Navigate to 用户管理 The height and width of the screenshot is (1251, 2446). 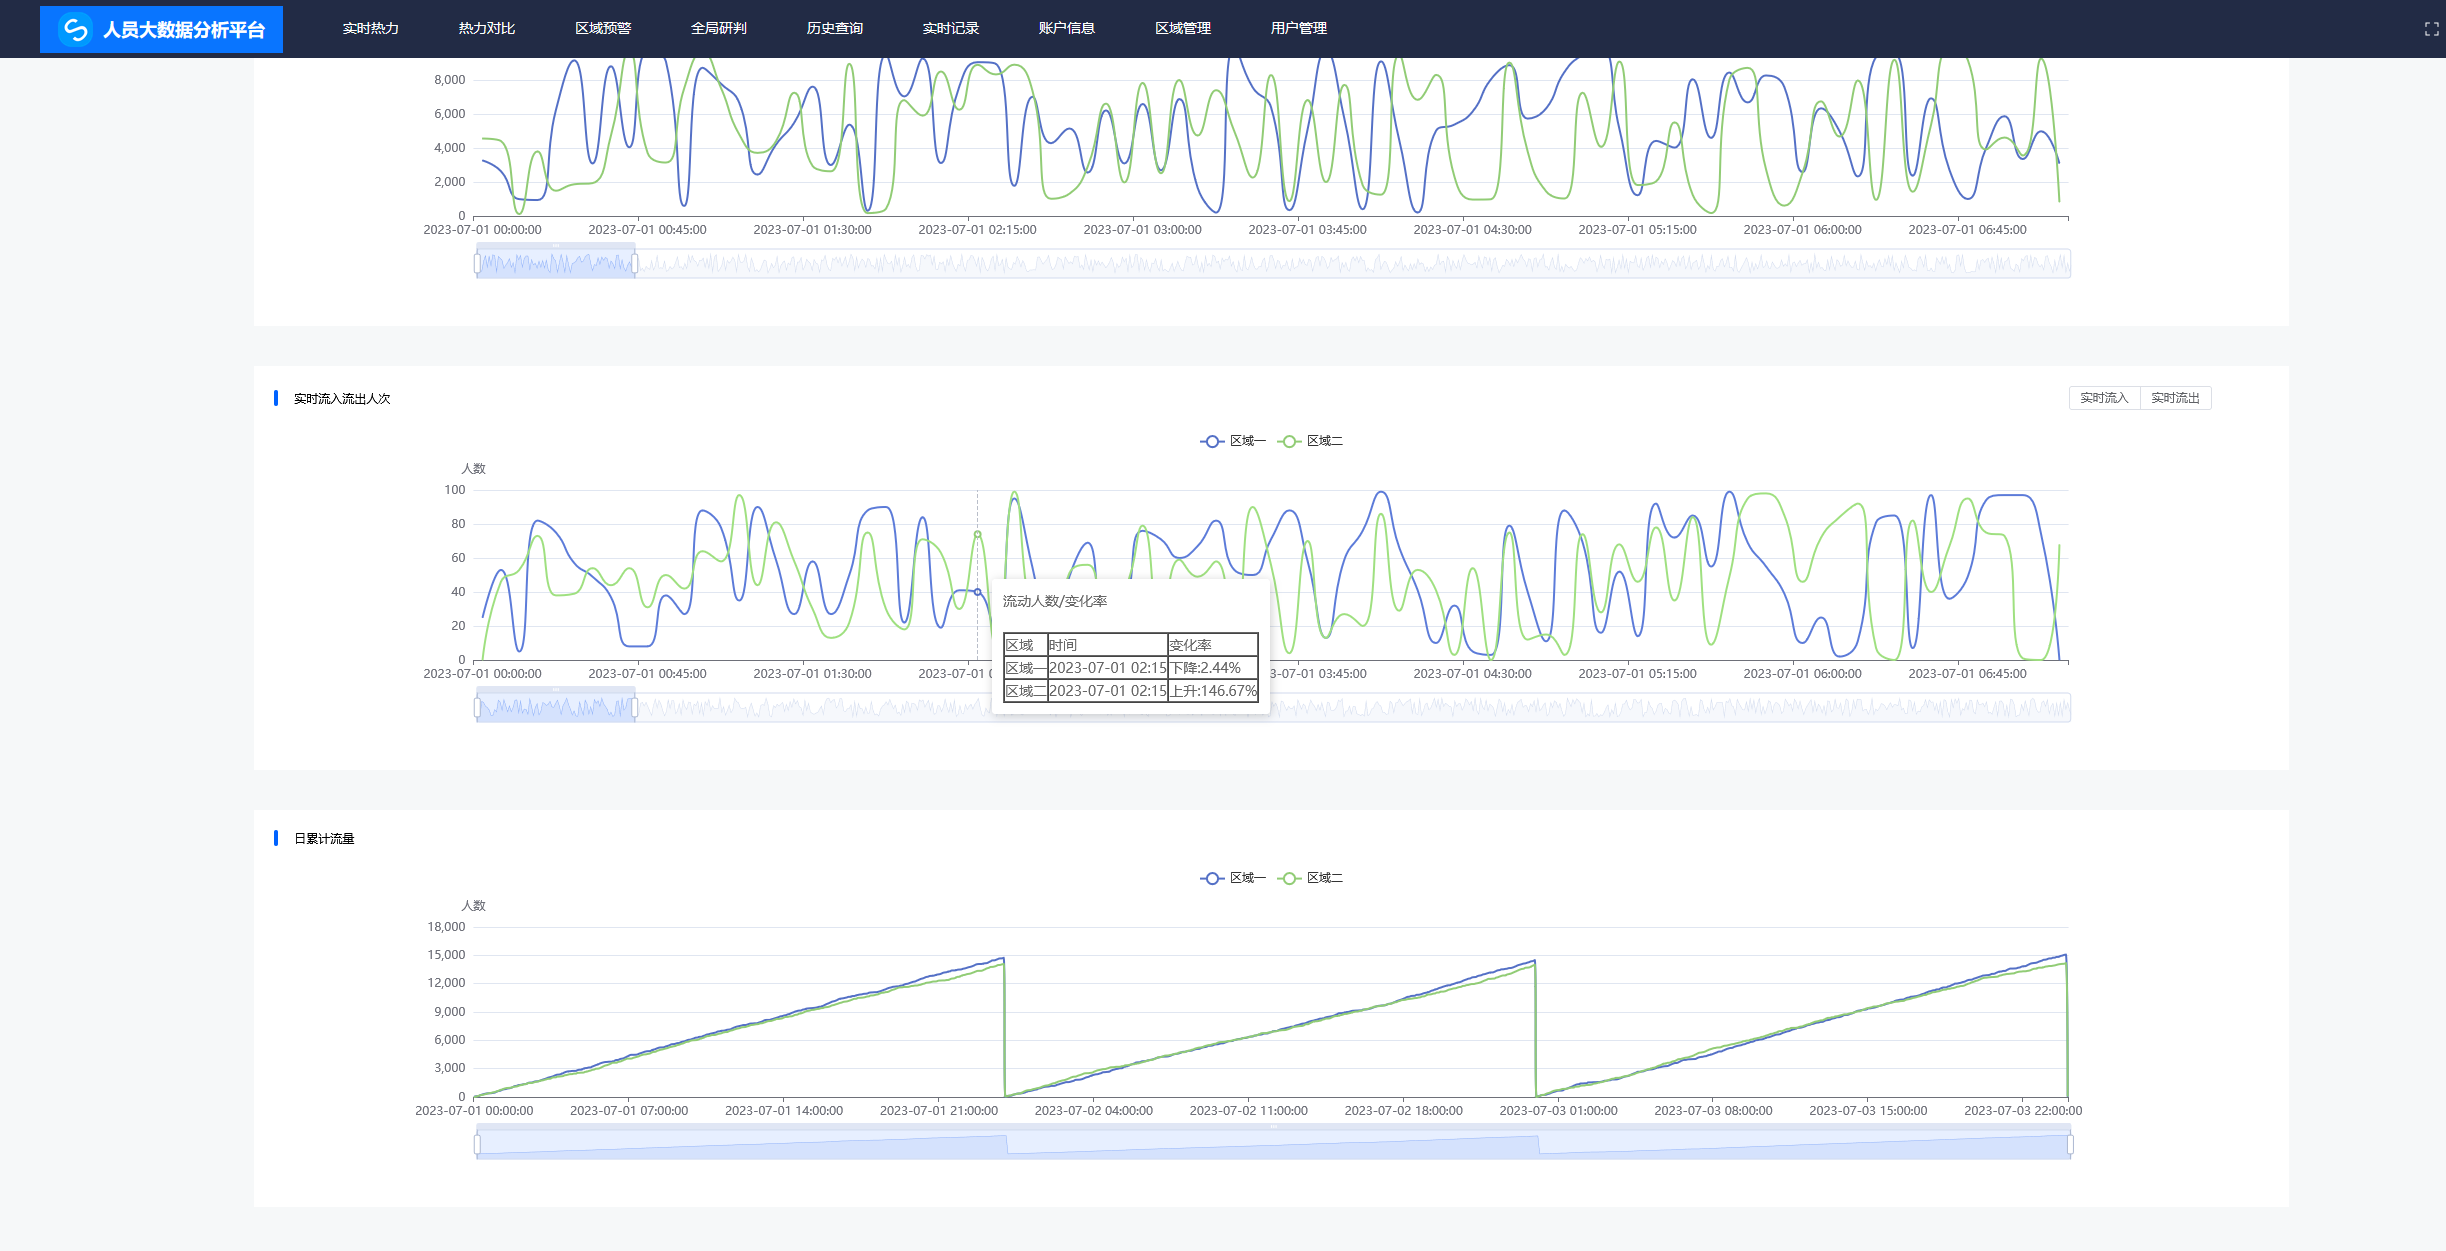click(x=1298, y=28)
